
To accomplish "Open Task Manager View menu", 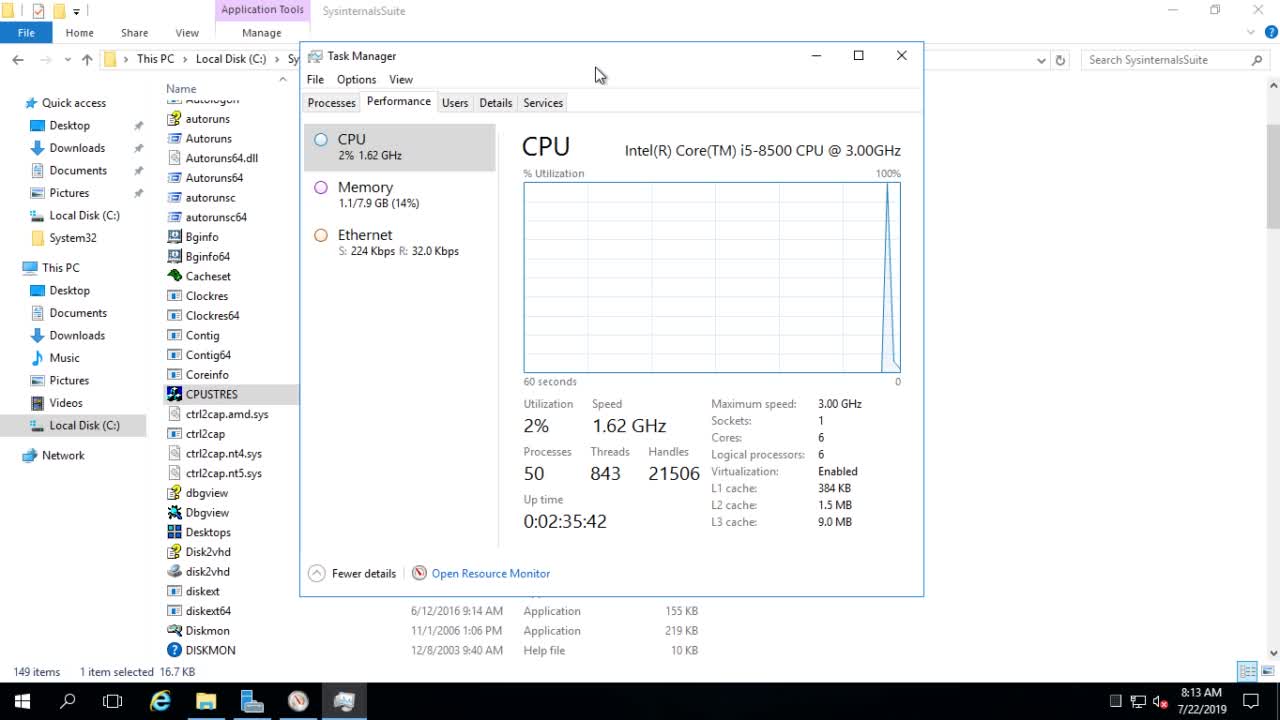I will tap(401, 79).
